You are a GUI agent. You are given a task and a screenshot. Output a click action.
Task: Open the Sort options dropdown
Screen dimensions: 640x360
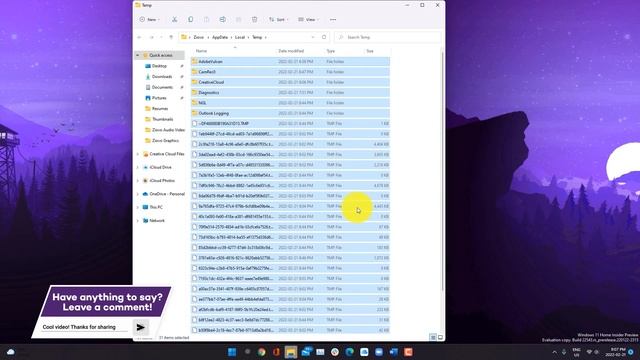(x=278, y=20)
